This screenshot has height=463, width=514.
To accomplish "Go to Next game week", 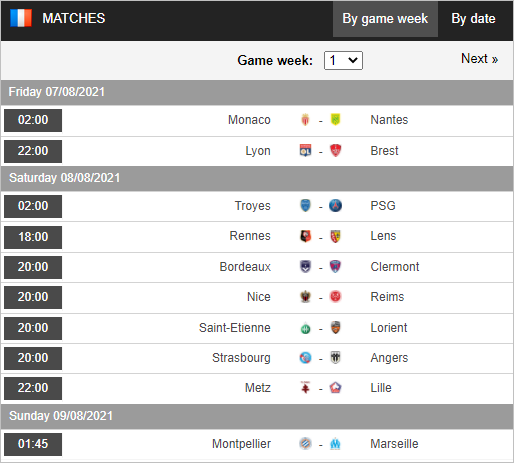I will click(x=479, y=59).
